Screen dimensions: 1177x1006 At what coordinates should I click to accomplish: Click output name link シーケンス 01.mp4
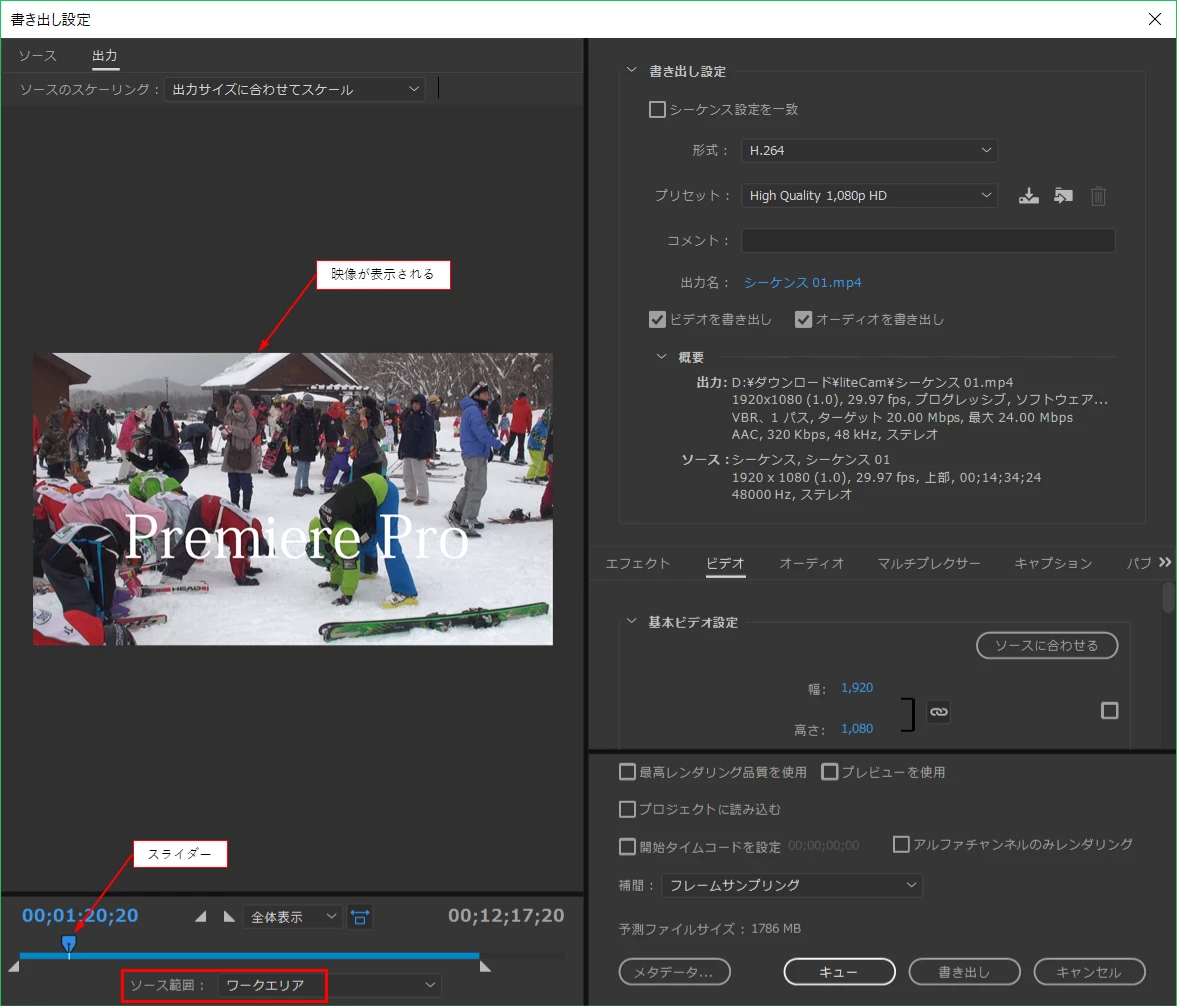tap(802, 282)
